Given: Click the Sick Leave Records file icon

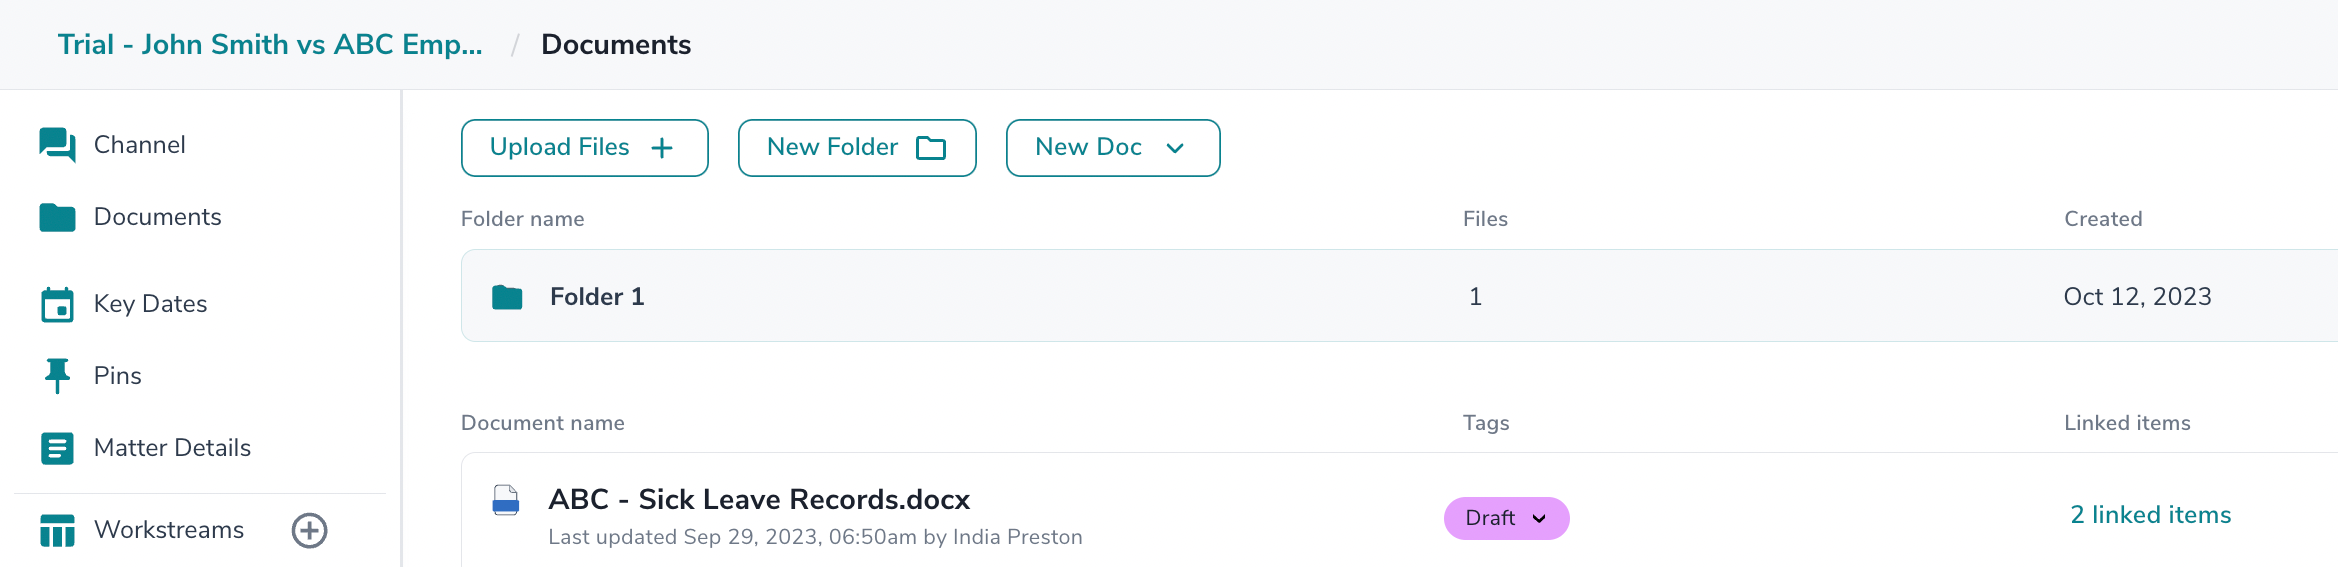Looking at the screenshot, I should click(506, 500).
